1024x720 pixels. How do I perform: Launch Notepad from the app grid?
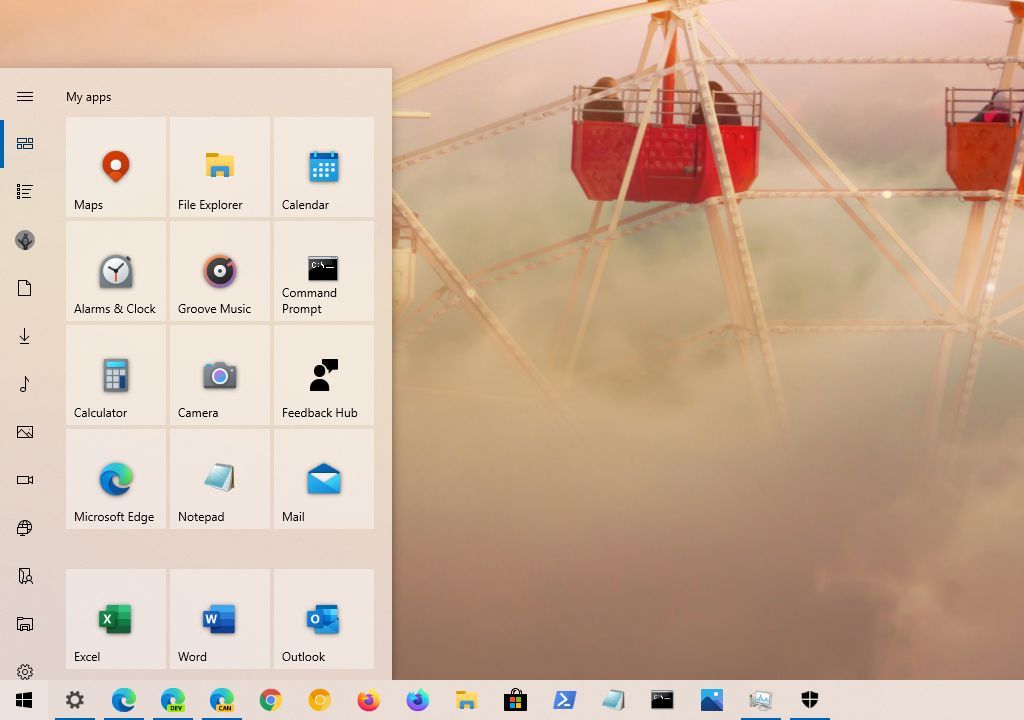pyautogui.click(x=219, y=479)
